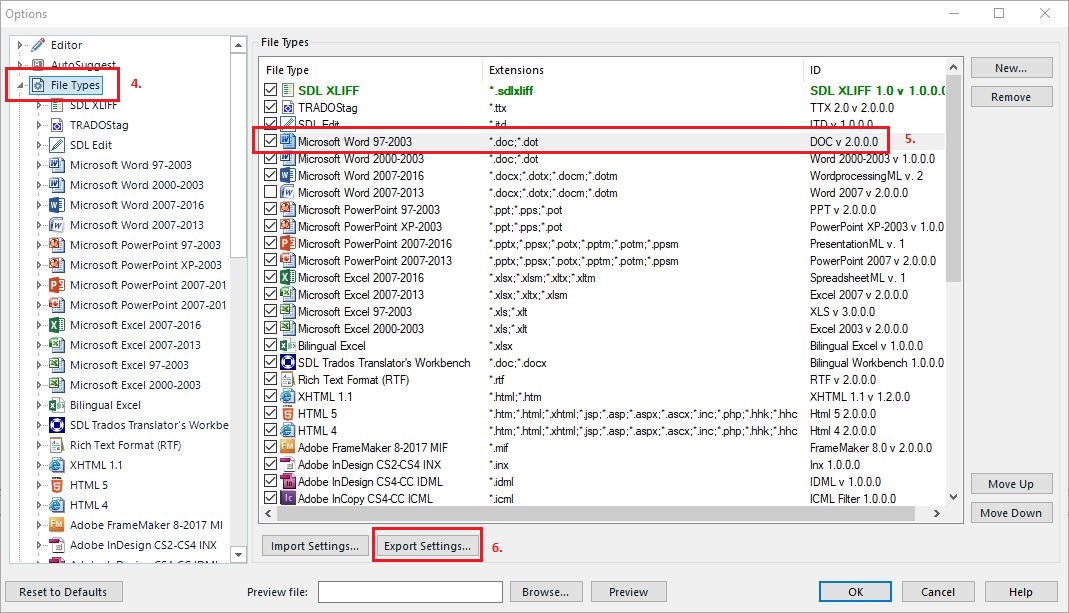Screen dimensions: 1069x613
Task: Click SDL Trados Translator's Workbench tree icon
Action: (x=57, y=425)
